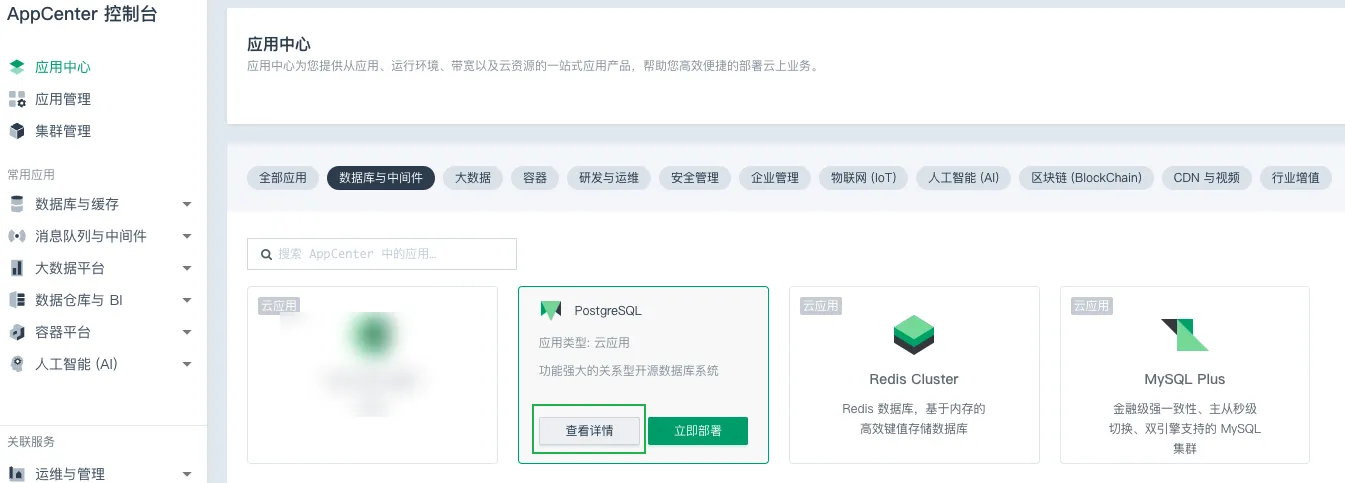Click the MySQL Plus logo
1345x483 pixels.
point(1185,335)
